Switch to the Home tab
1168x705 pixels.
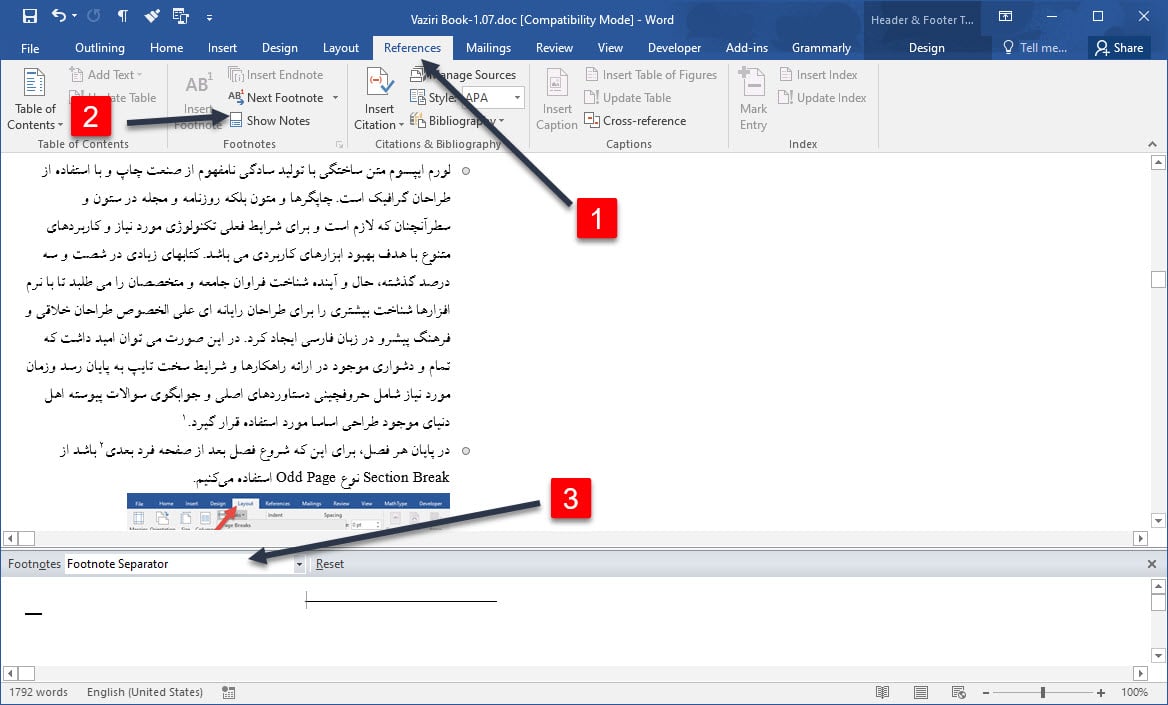coord(166,48)
